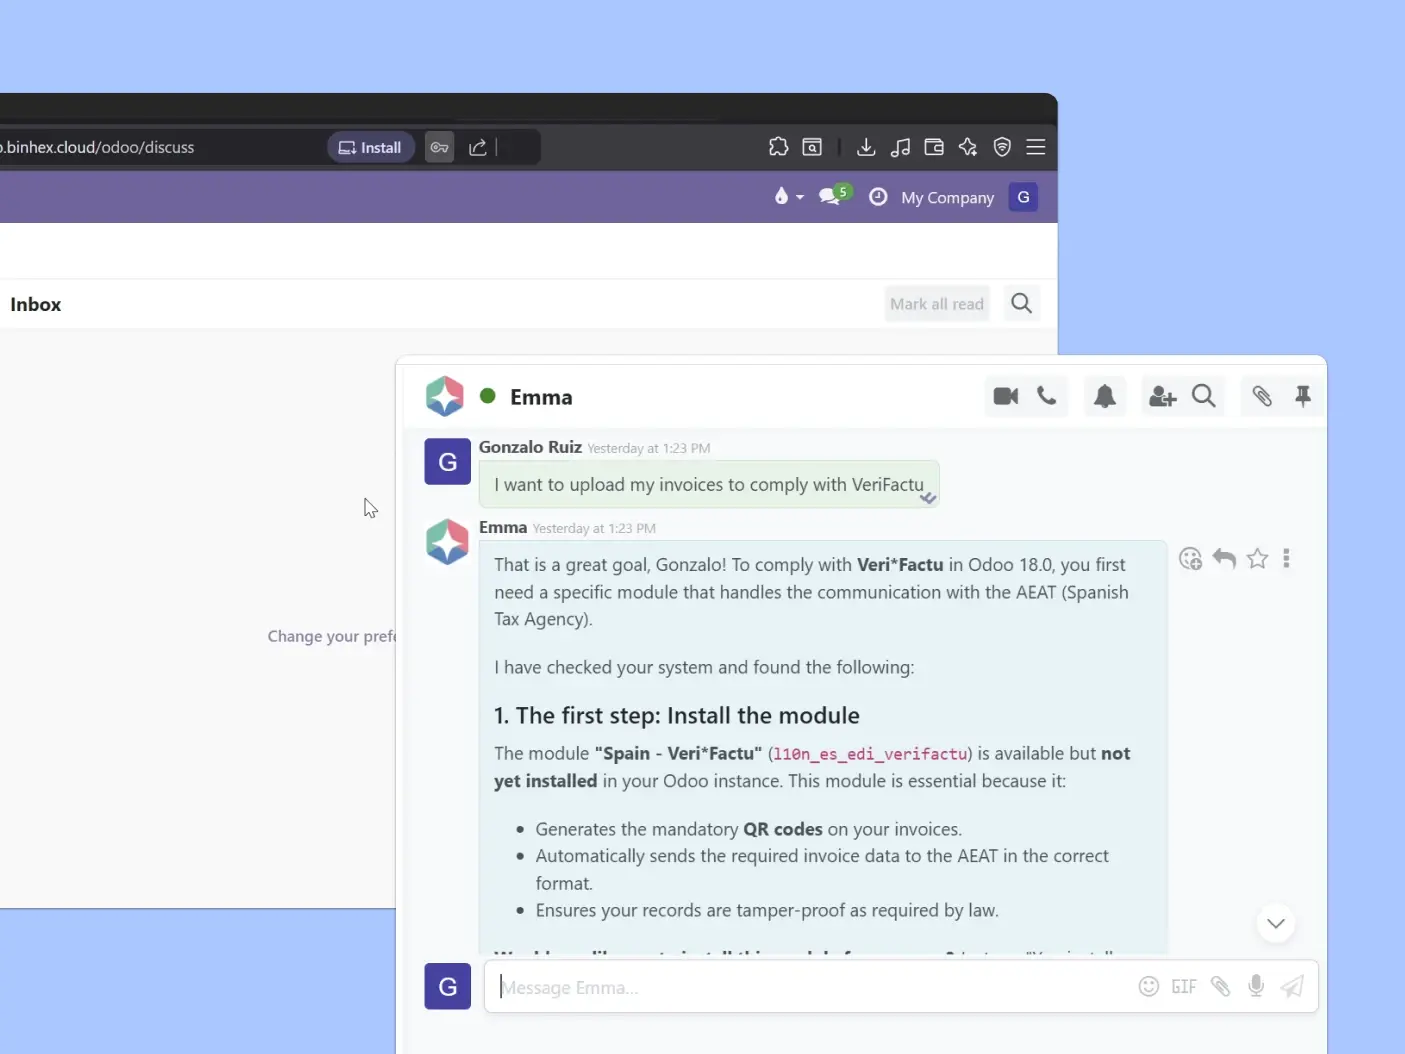The image size is (1405, 1054).
Task: Click the "Yesterday at 1:23 PM" timestamp on Gonzalo's message
Action: 649,448
